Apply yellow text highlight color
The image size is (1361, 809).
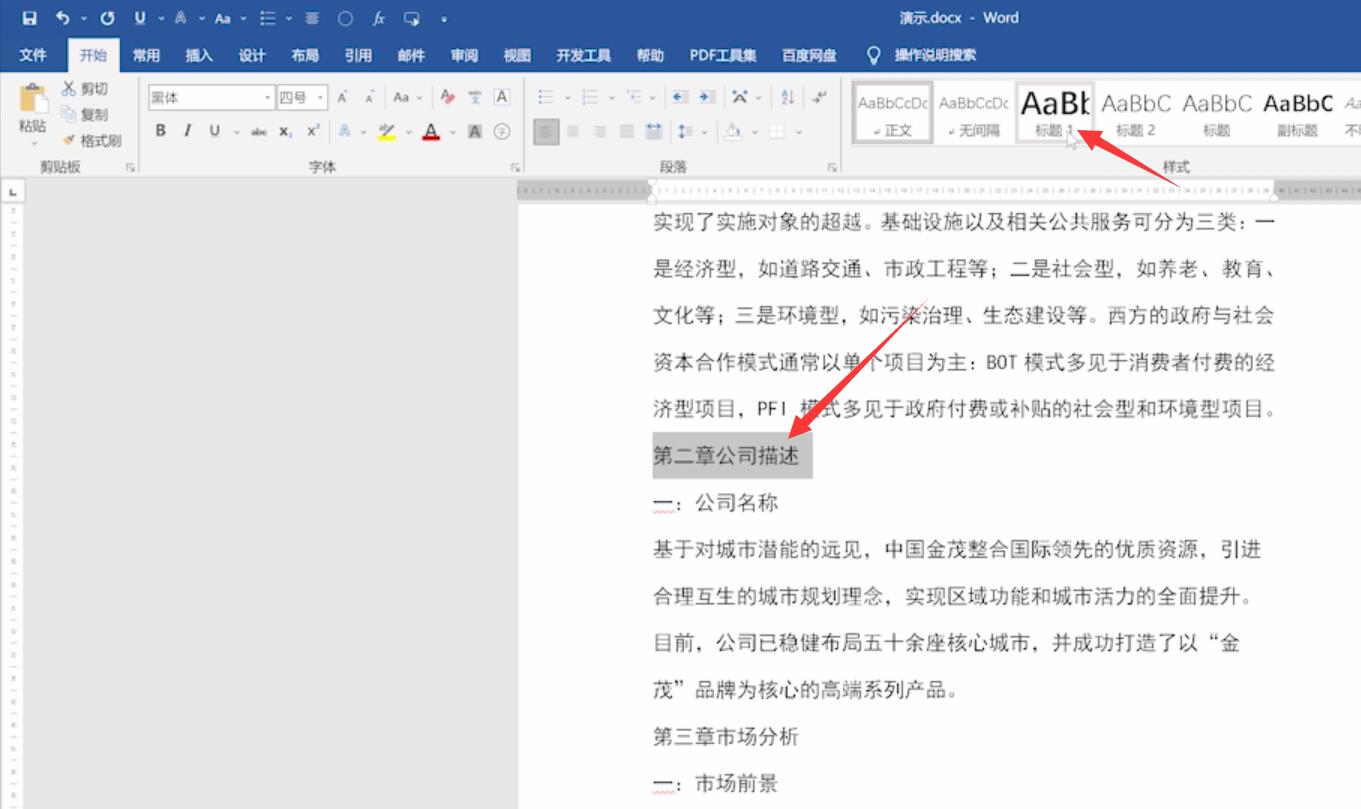[387, 131]
